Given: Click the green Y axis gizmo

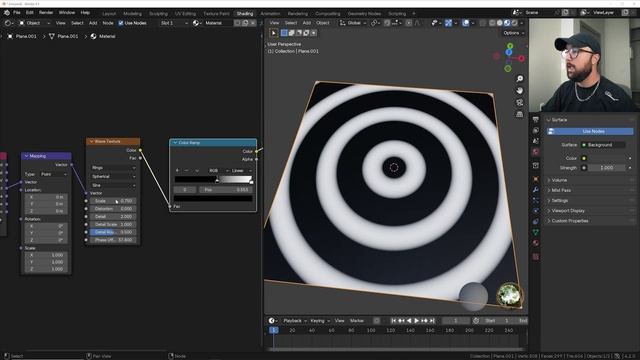Looking at the screenshot, I should click(510, 46).
